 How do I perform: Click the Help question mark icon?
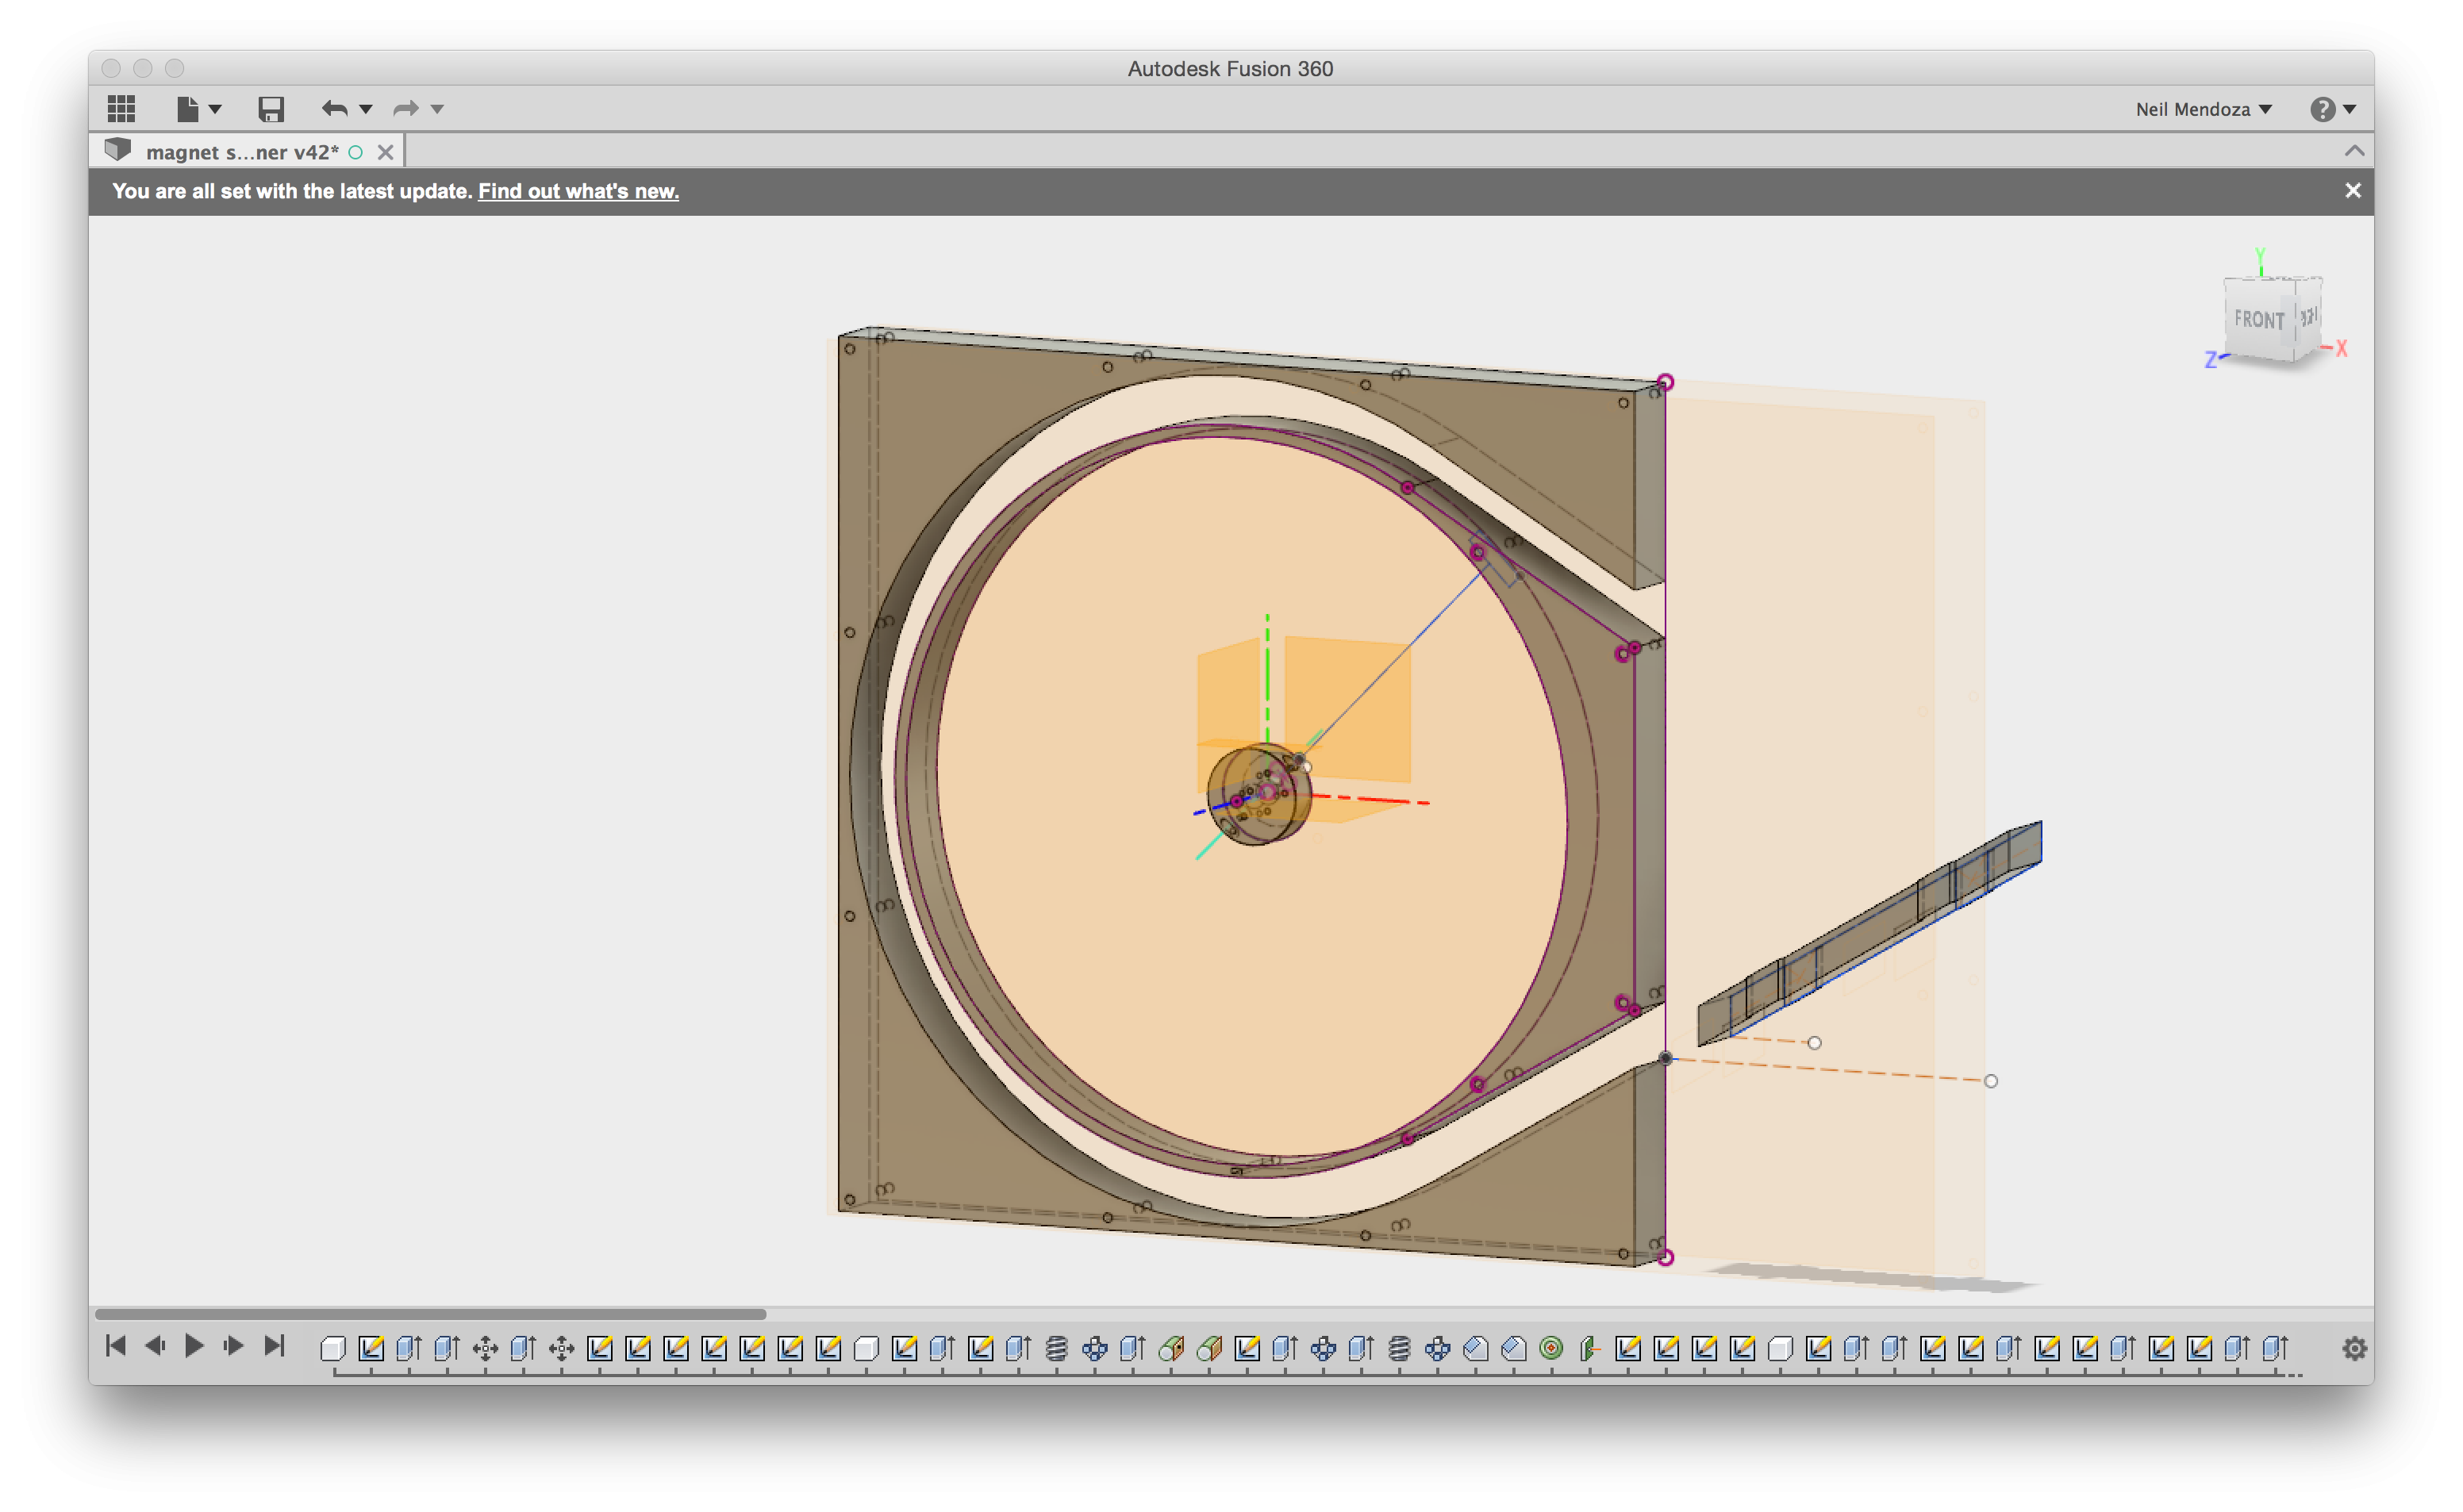tap(2322, 109)
